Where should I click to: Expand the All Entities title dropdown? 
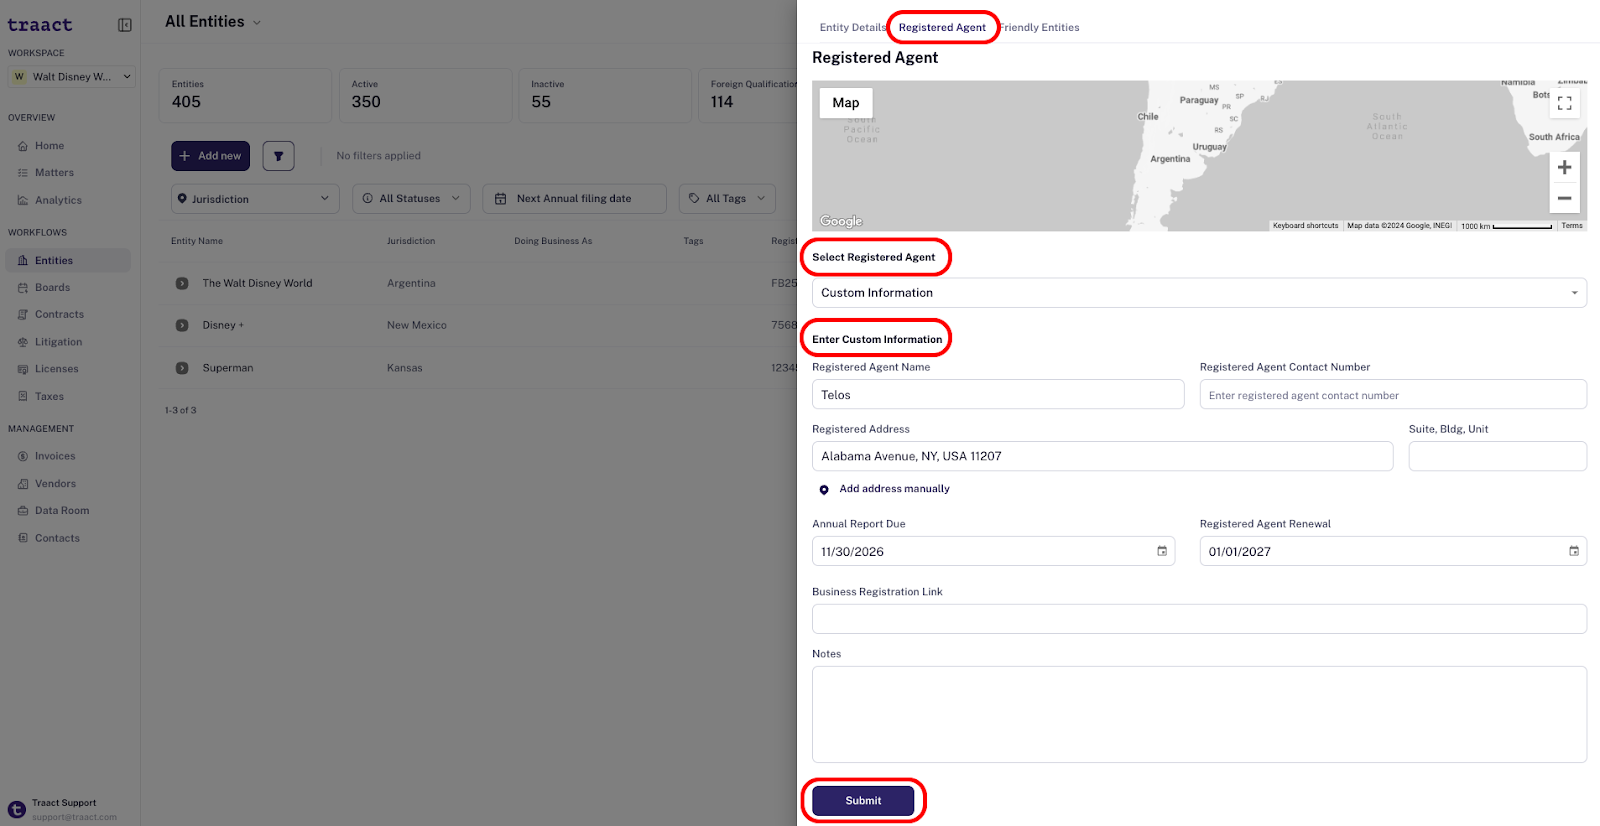click(257, 23)
